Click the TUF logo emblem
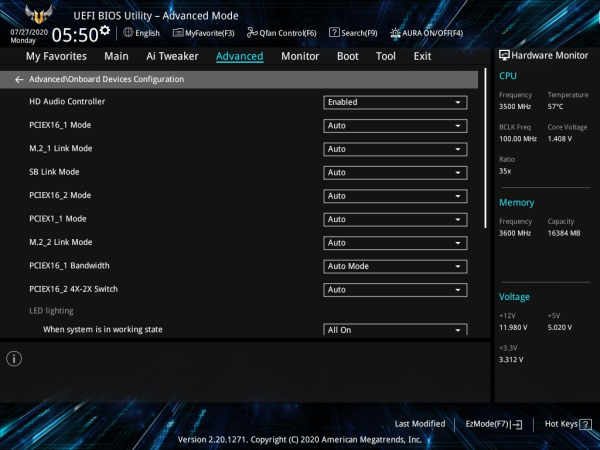Image resolution: width=600 pixels, height=450 pixels. pyautogui.click(x=38, y=15)
